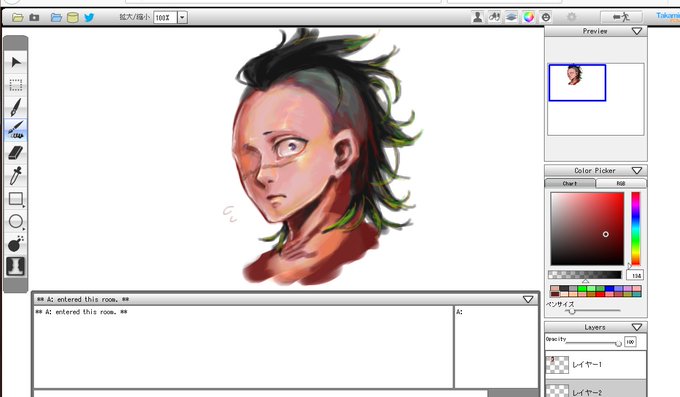Pick the dark maroon palette swatch
680x397 pixels.
click(555, 294)
